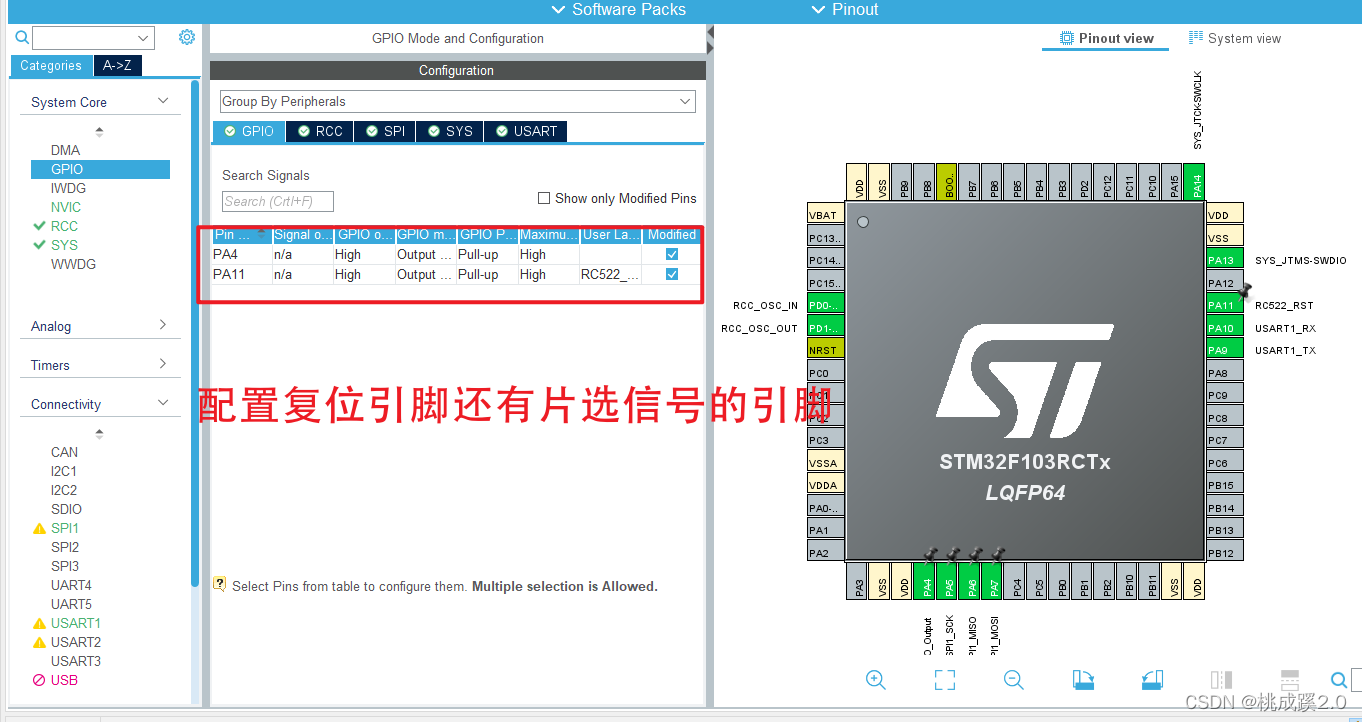
Task: Switch to the SPI configuration tab
Action: coord(385,131)
